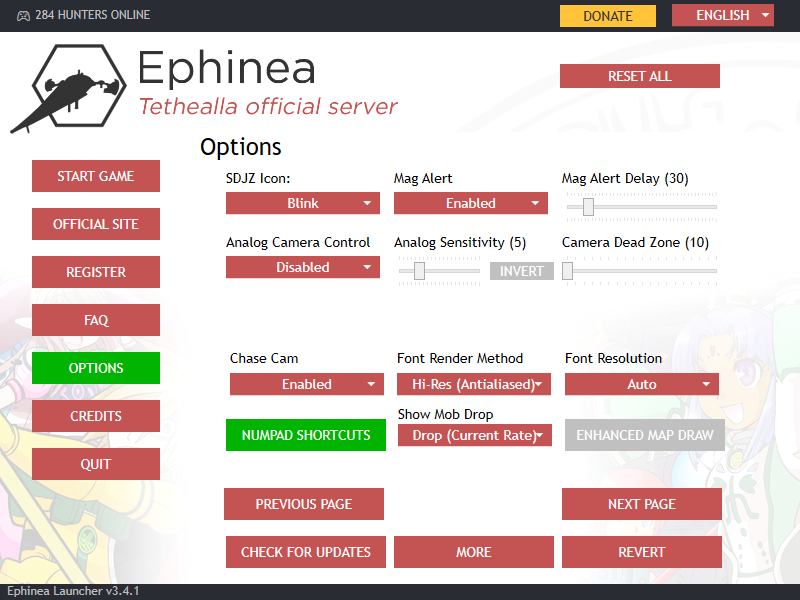Select OPTIONS in the left menu
The width and height of the screenshot is (800, 600).
(96, 368)
